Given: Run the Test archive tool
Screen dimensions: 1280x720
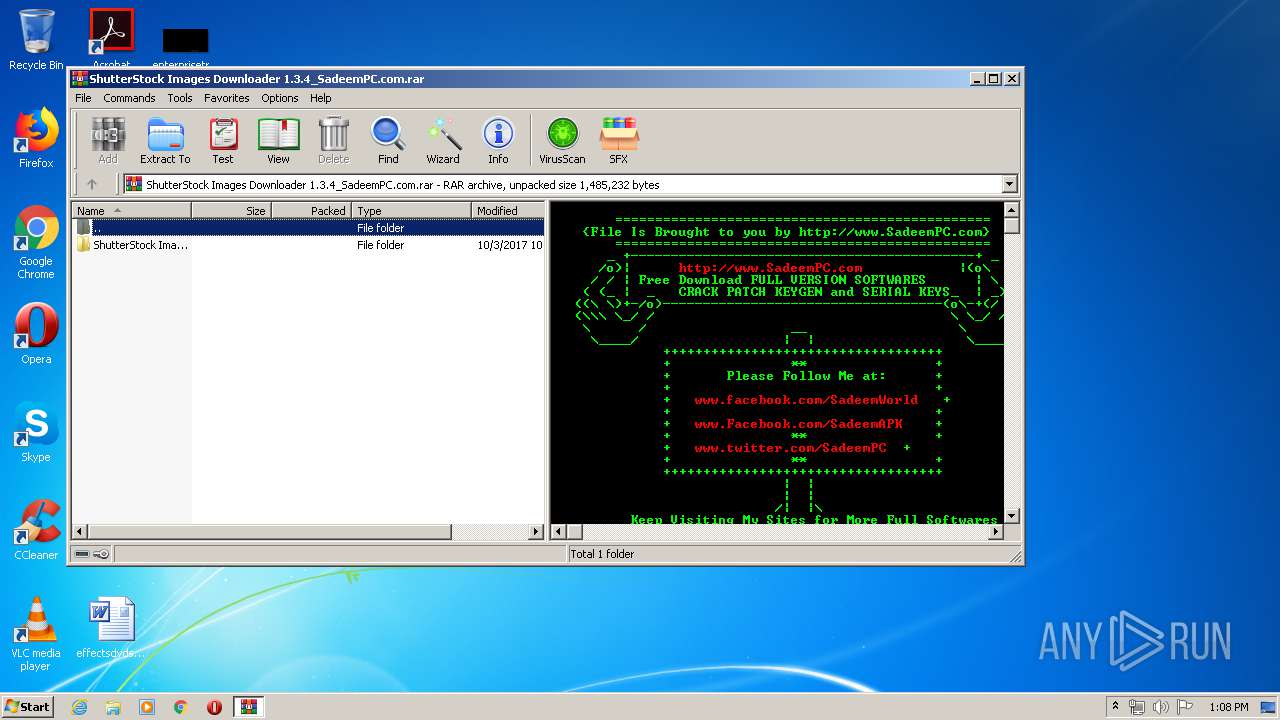Looking at the screenshot, I should [x=223, y=140].
